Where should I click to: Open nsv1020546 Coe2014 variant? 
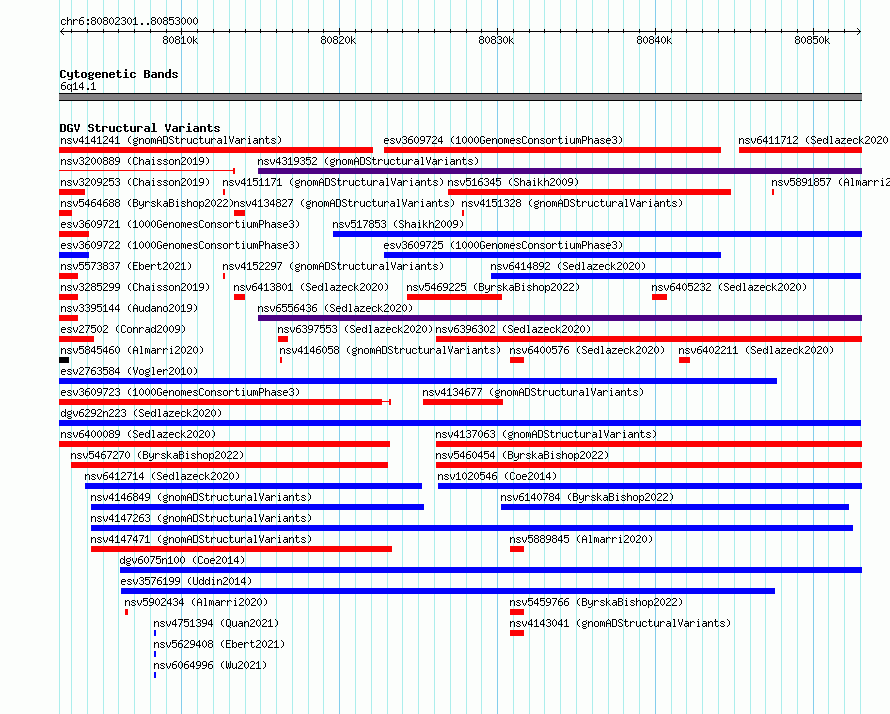pos(497,476)
